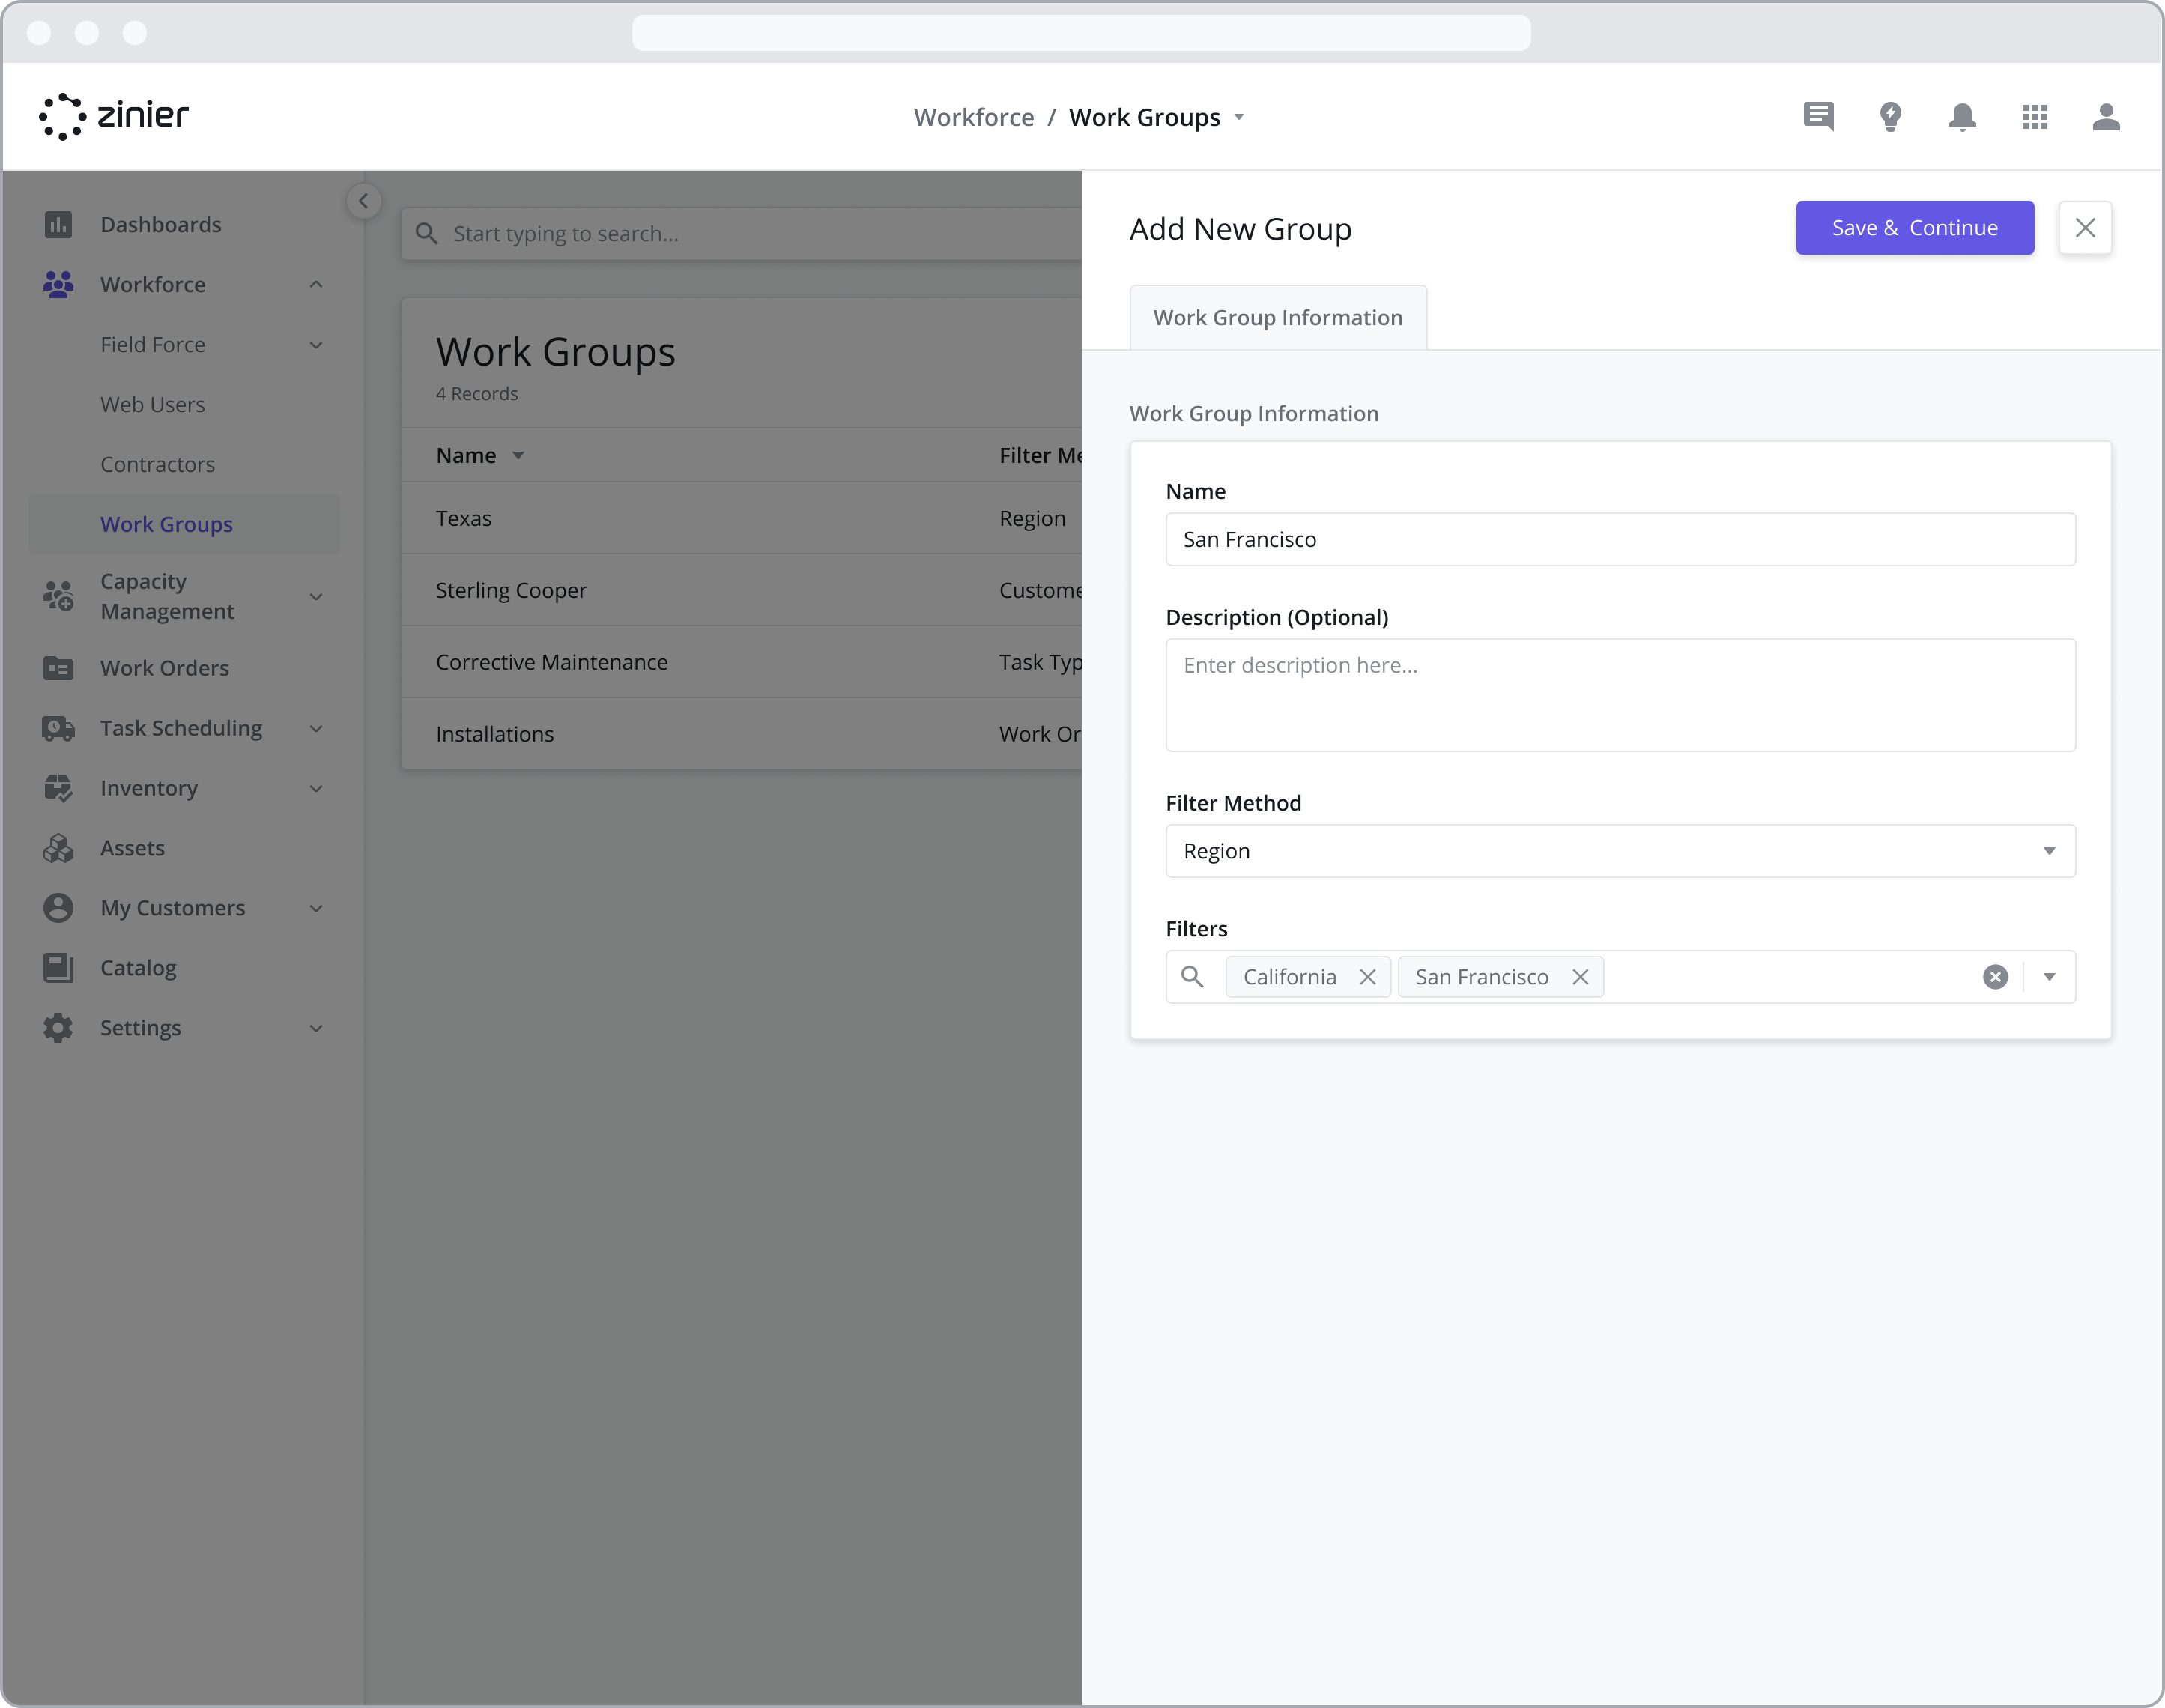Click the Workforce breadcrumb link
This screenshot has height=1708, width=2165.
(x=973, y=117)
